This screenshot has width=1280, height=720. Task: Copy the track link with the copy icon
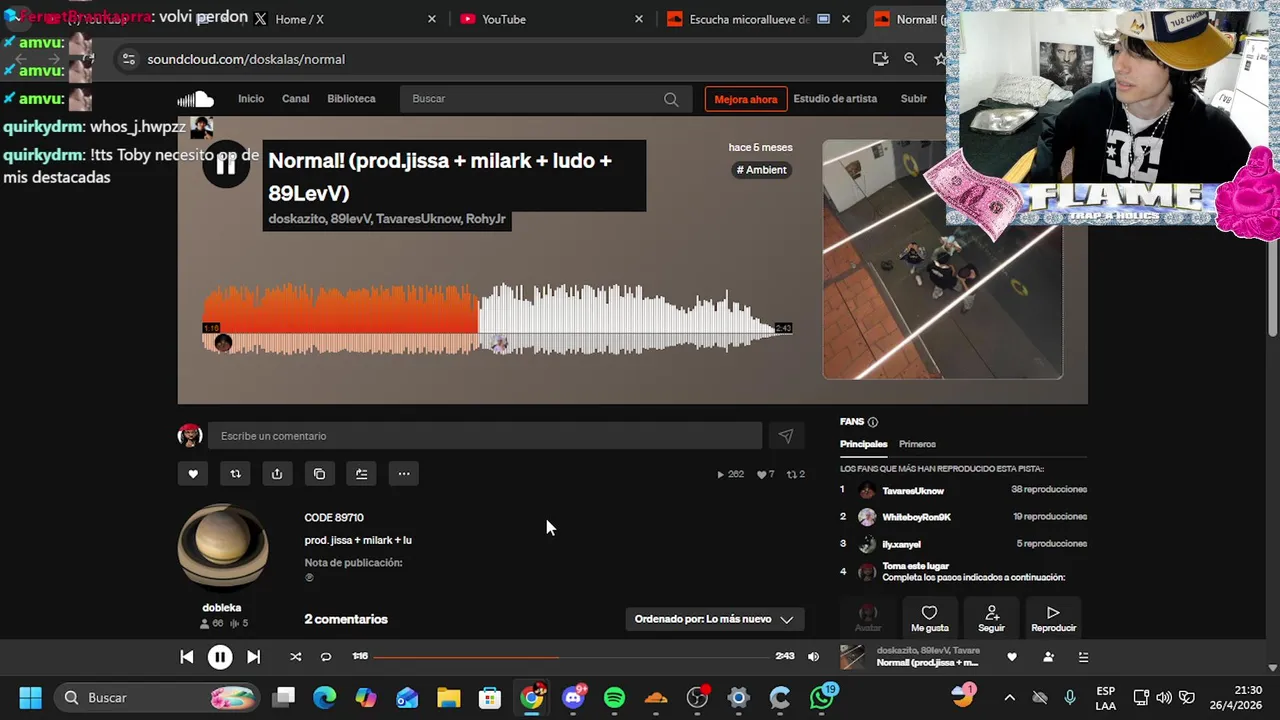coord(319,474)
